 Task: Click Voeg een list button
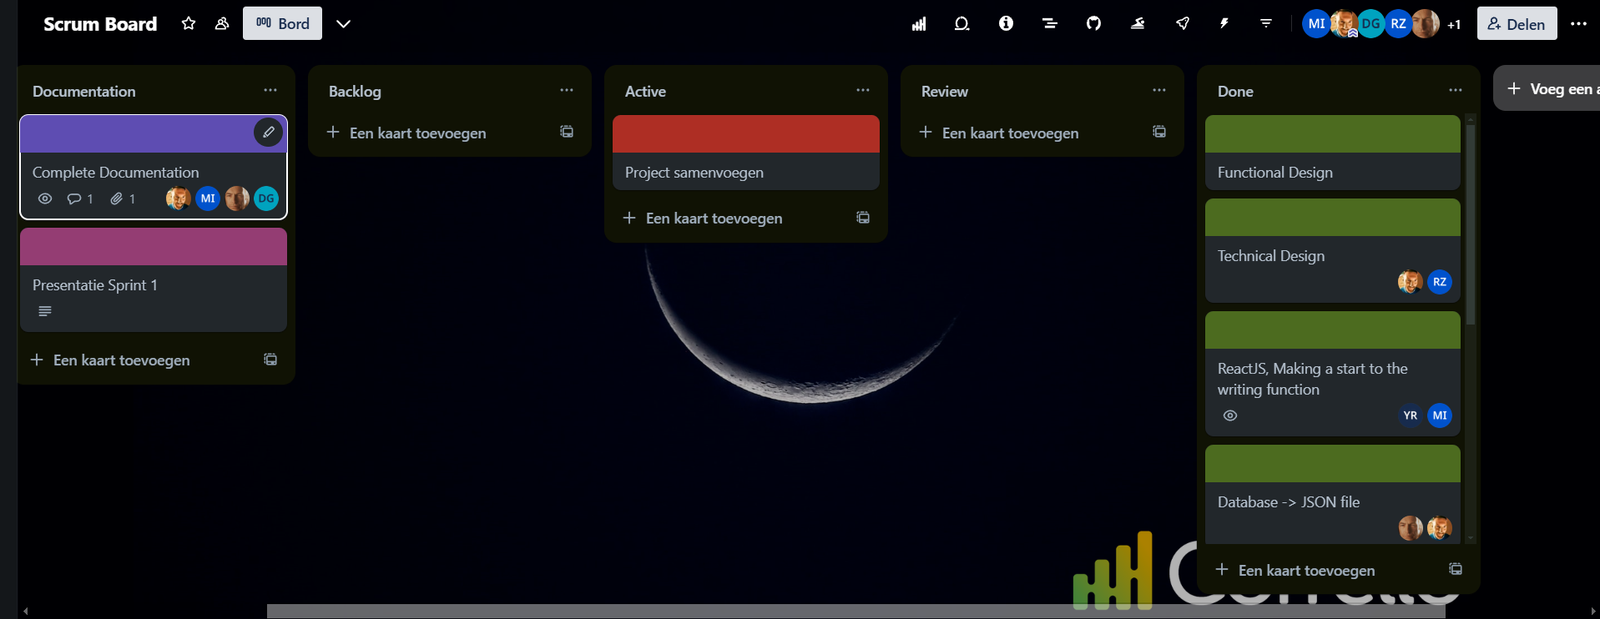[1547, 89]
